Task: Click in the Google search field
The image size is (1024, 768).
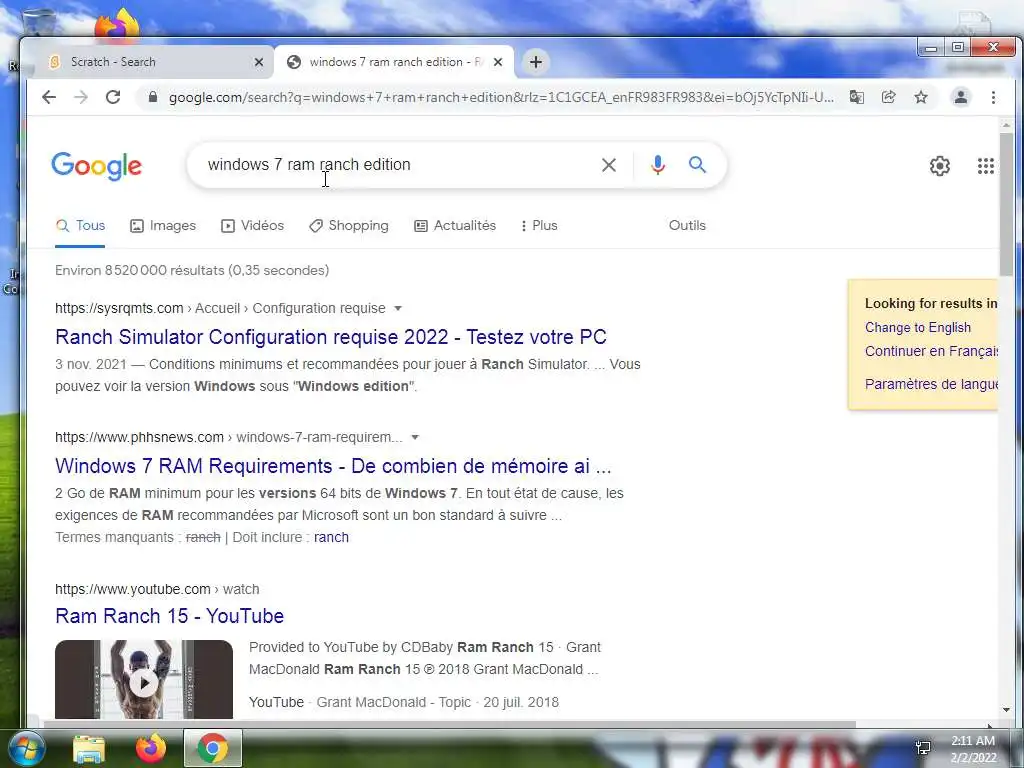Action: [x=398, y=165]
